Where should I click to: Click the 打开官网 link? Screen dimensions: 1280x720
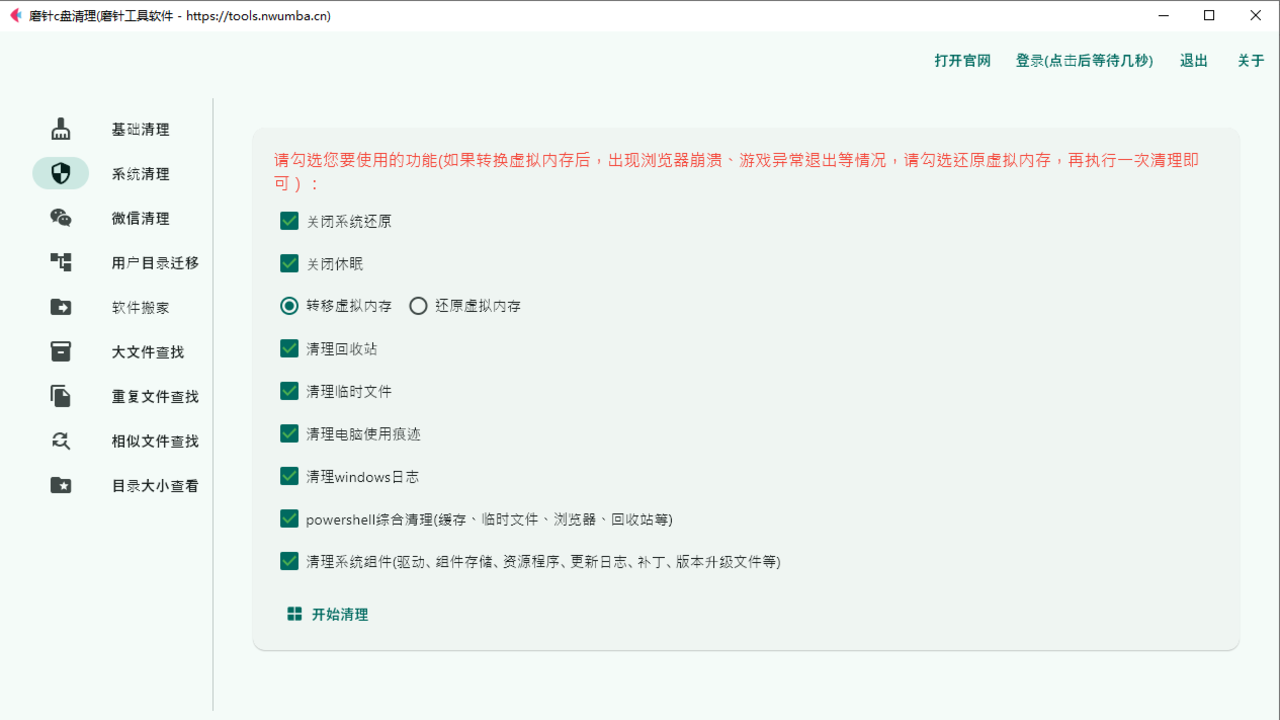pos(963,61)
